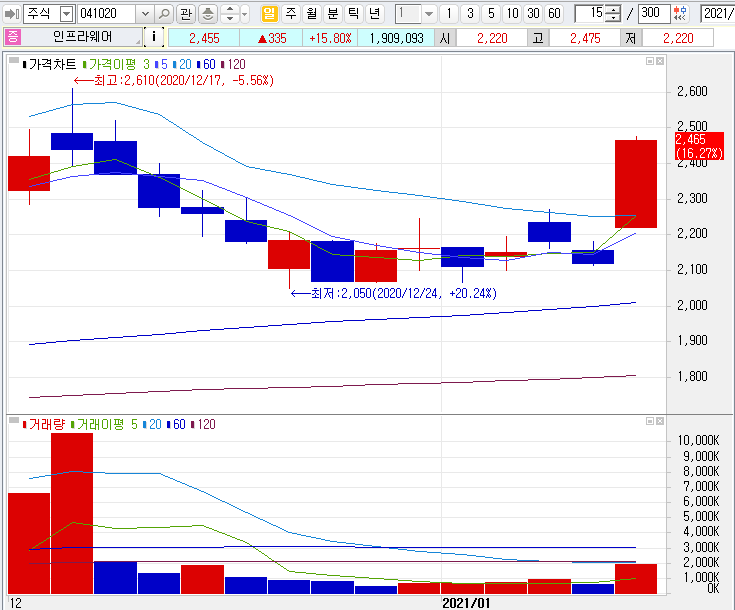Screen dimensions: 735x610
Task: Click the 20-day volume MA legend
Action: pyautogui.click(x=152, y=424)
